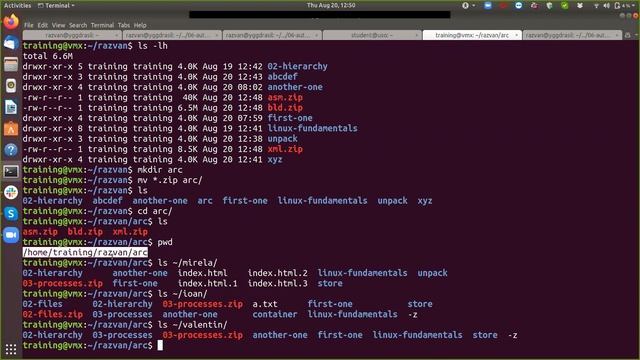Click the blue Zoom tray icon
This screenshot has width=640, height=360.
click(x=488, y=5)
